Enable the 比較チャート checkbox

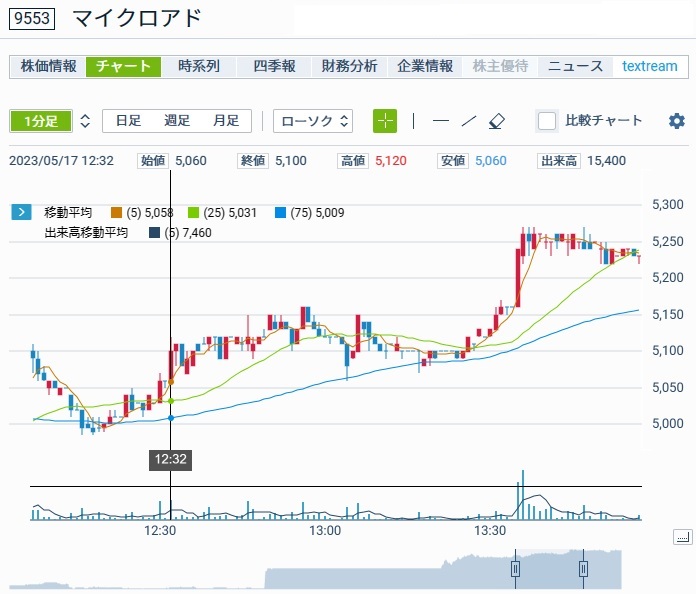547,121
